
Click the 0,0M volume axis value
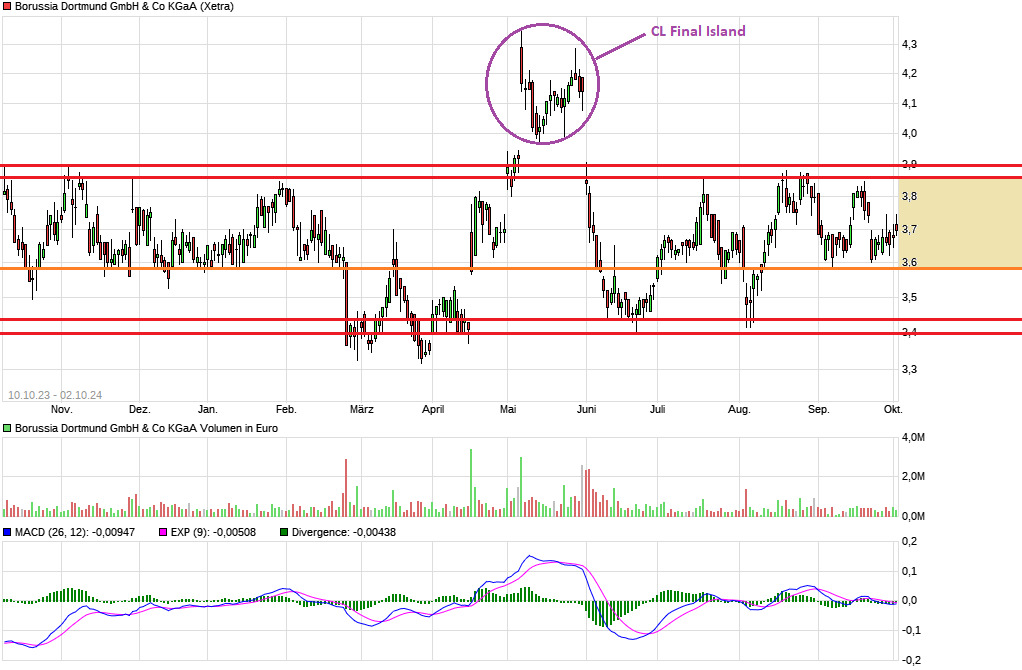click(x=913, y=516)
